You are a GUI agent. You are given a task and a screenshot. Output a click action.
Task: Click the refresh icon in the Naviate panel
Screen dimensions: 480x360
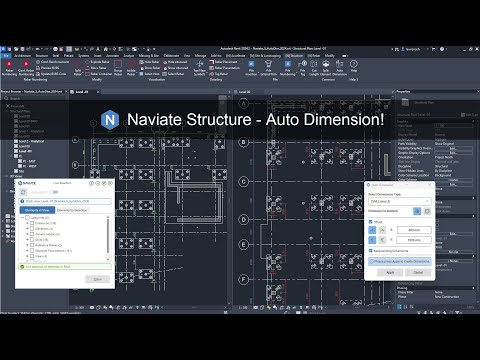pos(23,192)
